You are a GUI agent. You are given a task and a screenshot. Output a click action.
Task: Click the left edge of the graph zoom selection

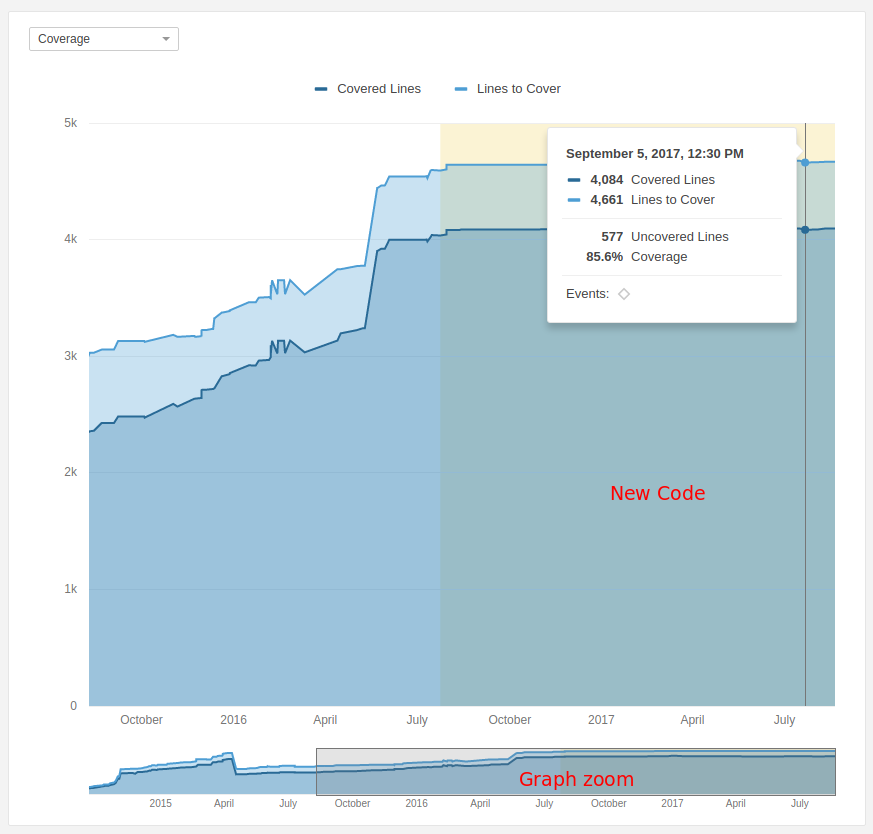pos(317,772)
